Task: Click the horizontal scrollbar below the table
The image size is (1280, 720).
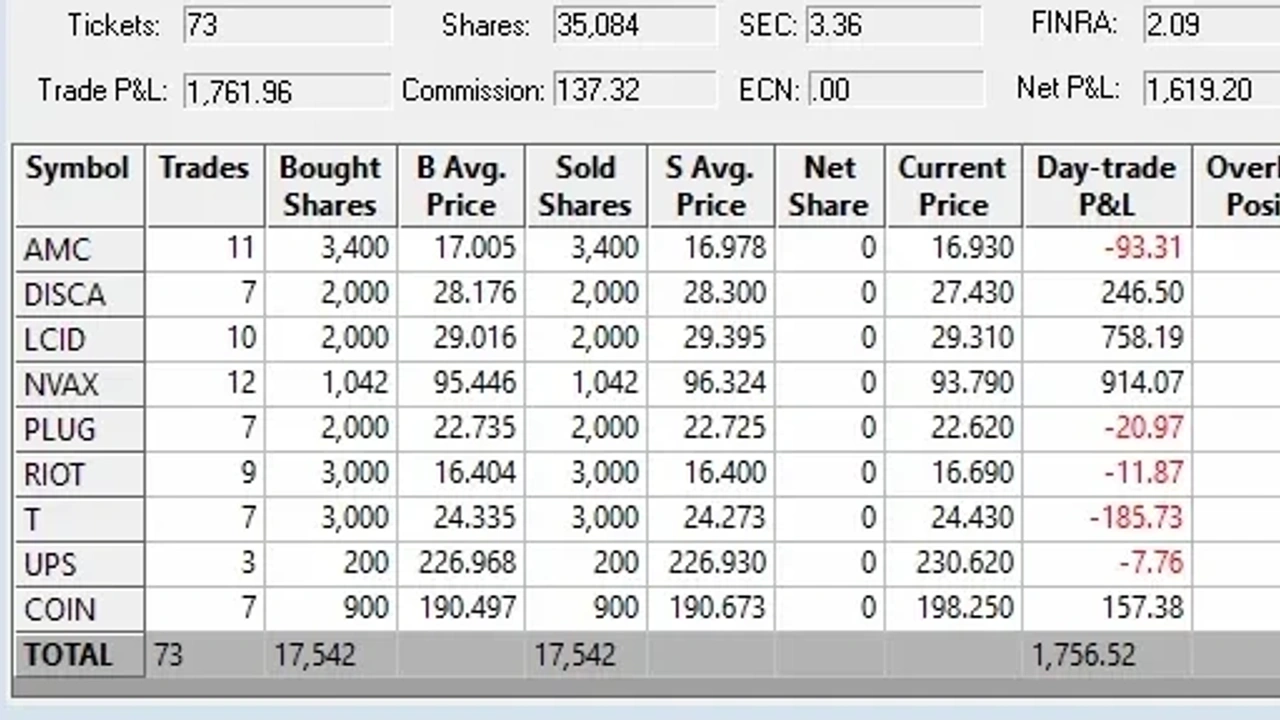Action: (x=640, y=688)
